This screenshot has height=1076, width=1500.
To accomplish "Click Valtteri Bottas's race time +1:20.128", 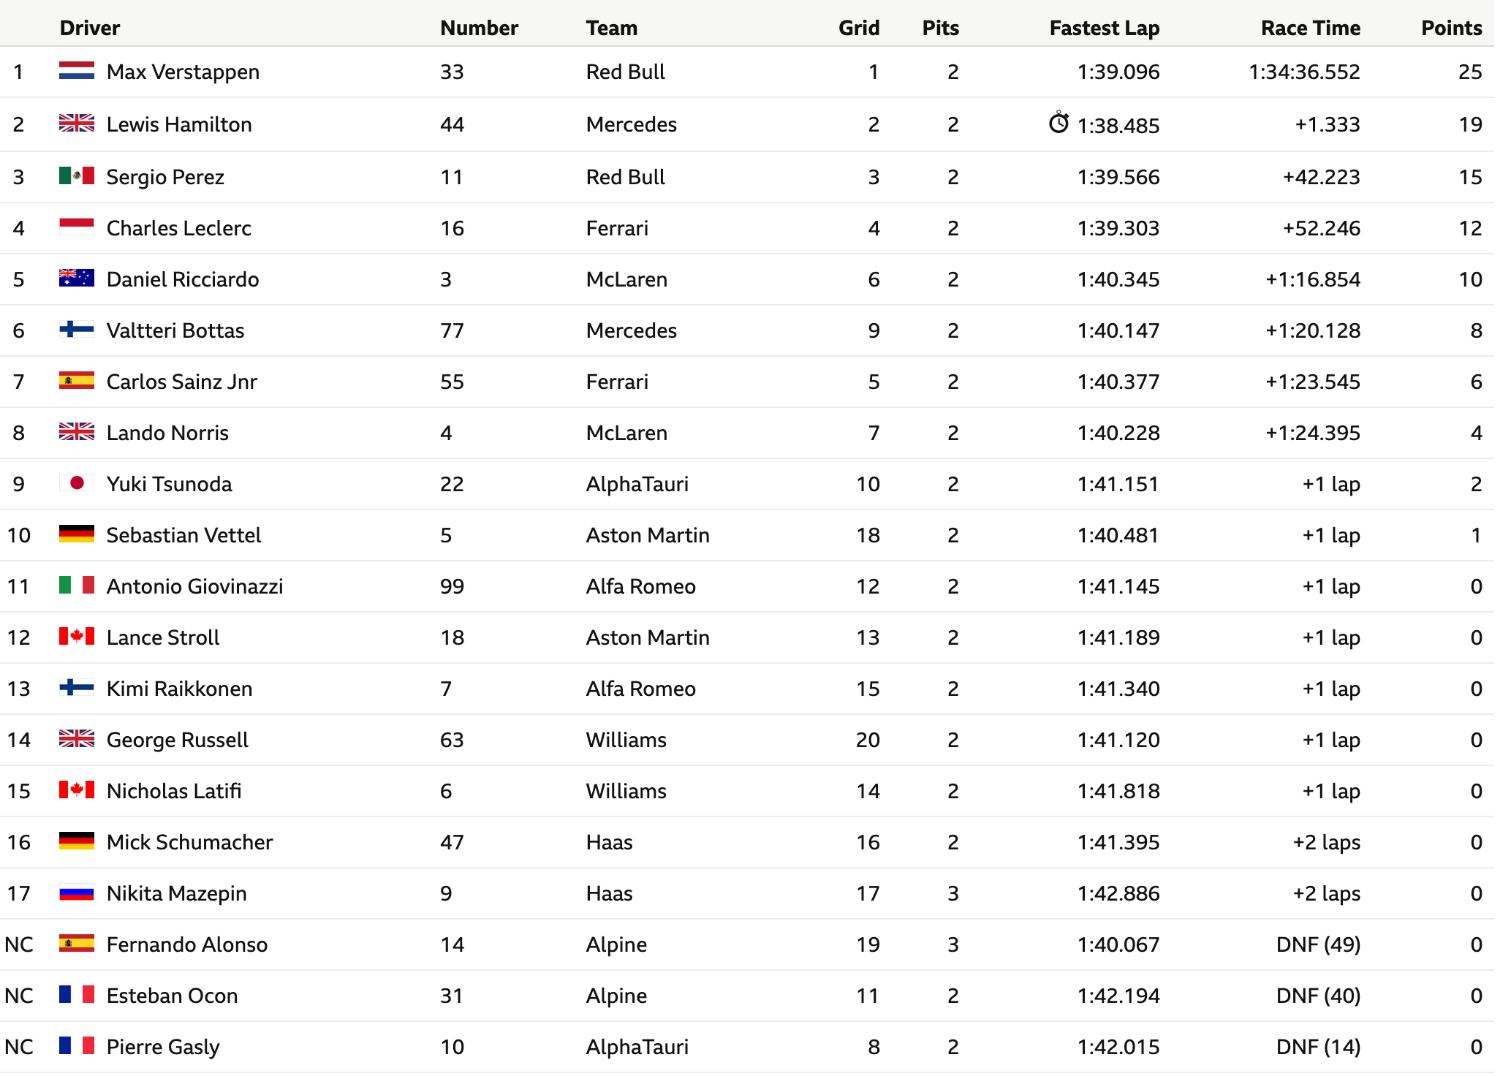I will pos(1313,330).
